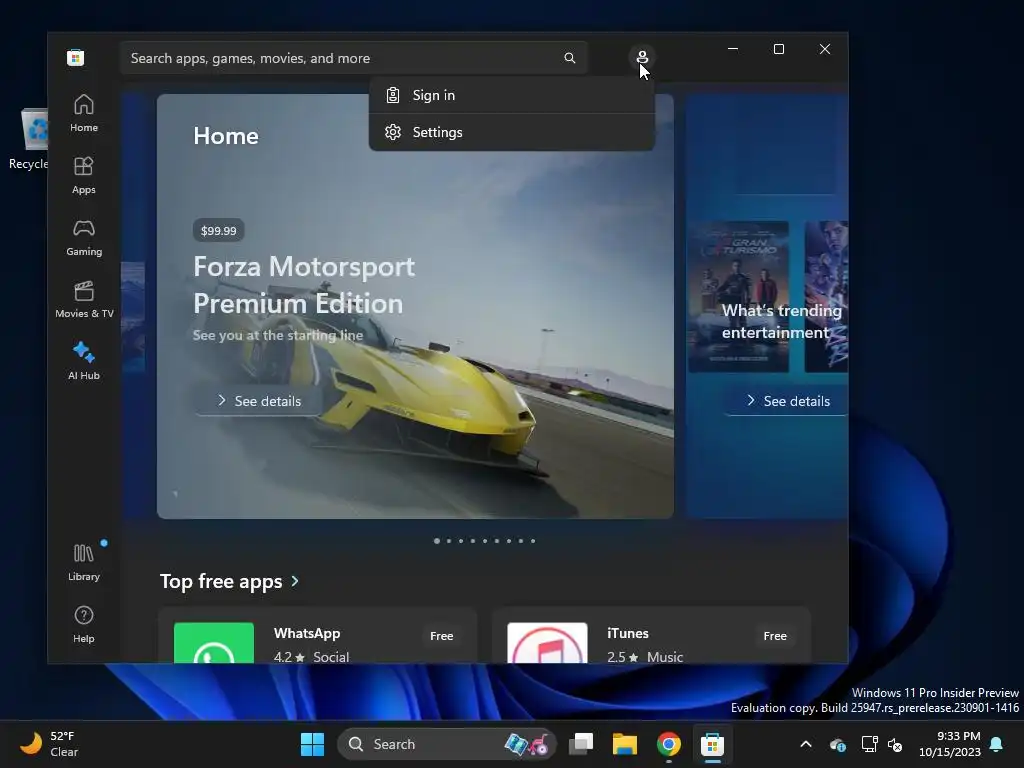Select first carousel page dot
1024x768 pixels.
(x=437, y=541)
